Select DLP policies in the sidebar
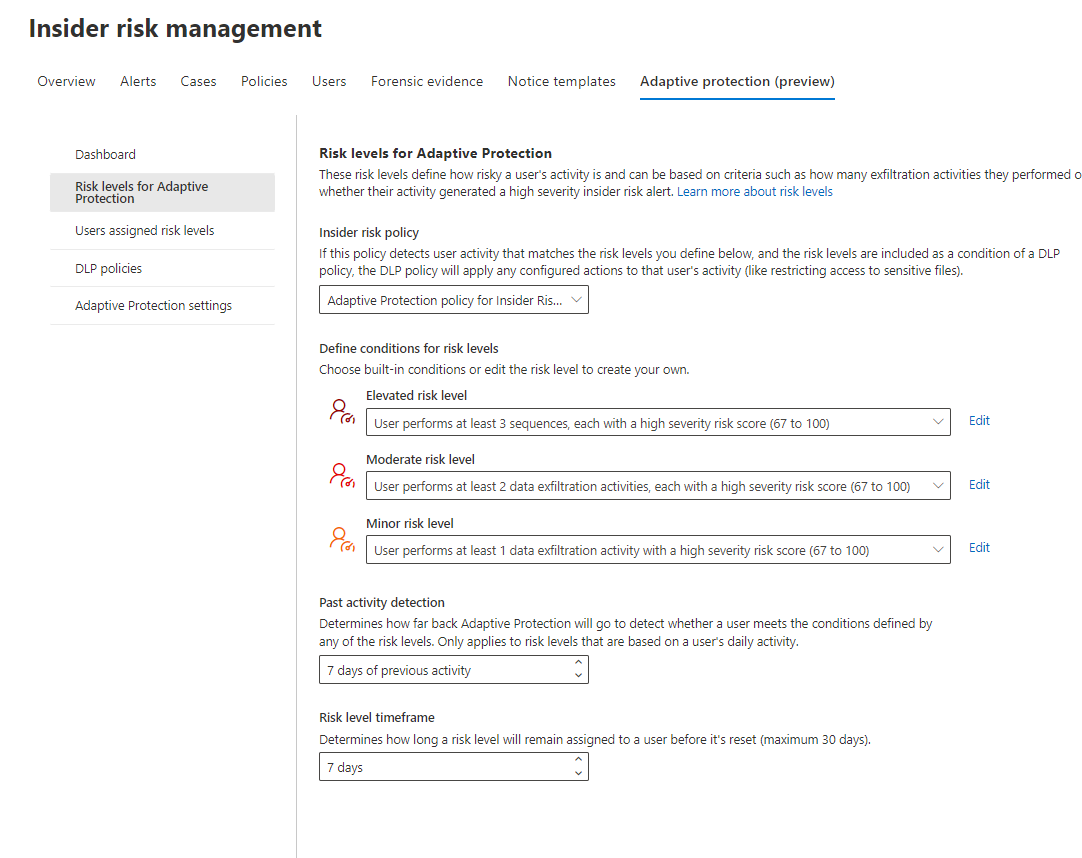The width and height of the screenshot is (1082, 858). tap(108, 268)
